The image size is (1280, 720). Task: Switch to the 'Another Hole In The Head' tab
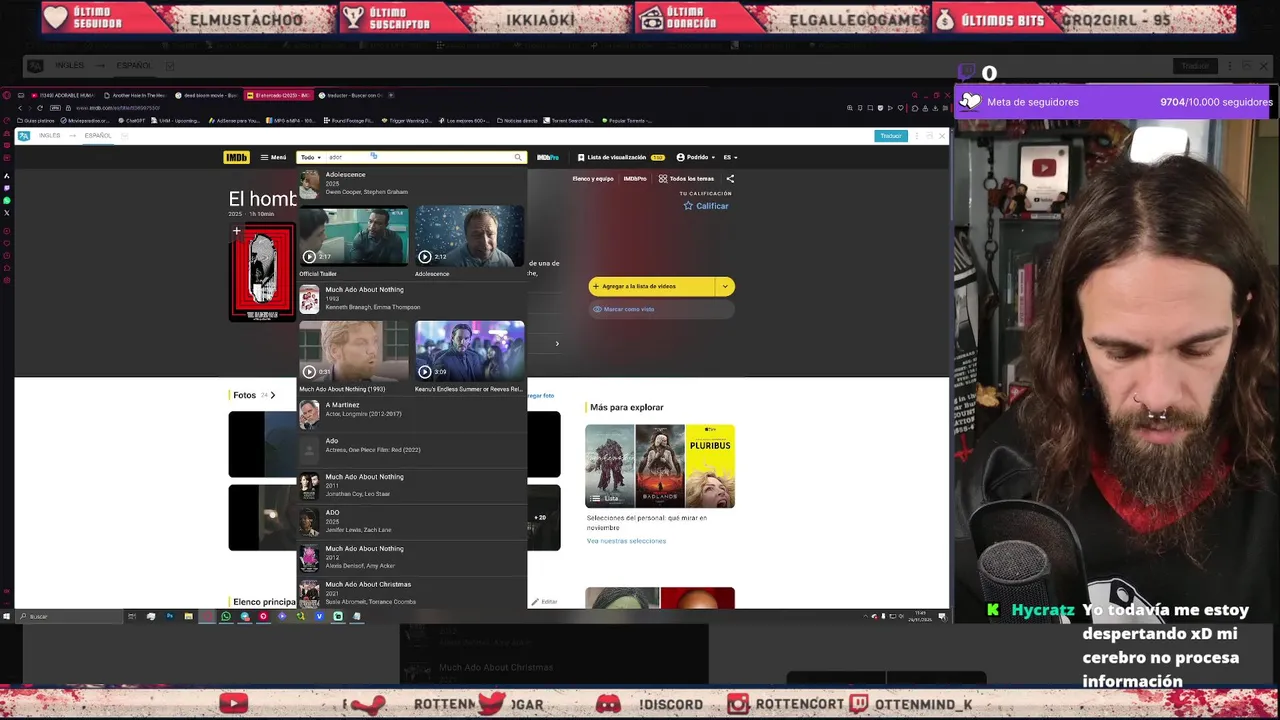135,95
